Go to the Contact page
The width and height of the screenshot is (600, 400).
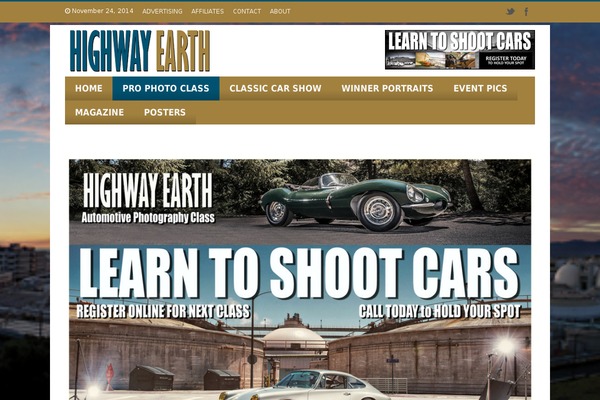pyautogui.click(x=247, y=11)
